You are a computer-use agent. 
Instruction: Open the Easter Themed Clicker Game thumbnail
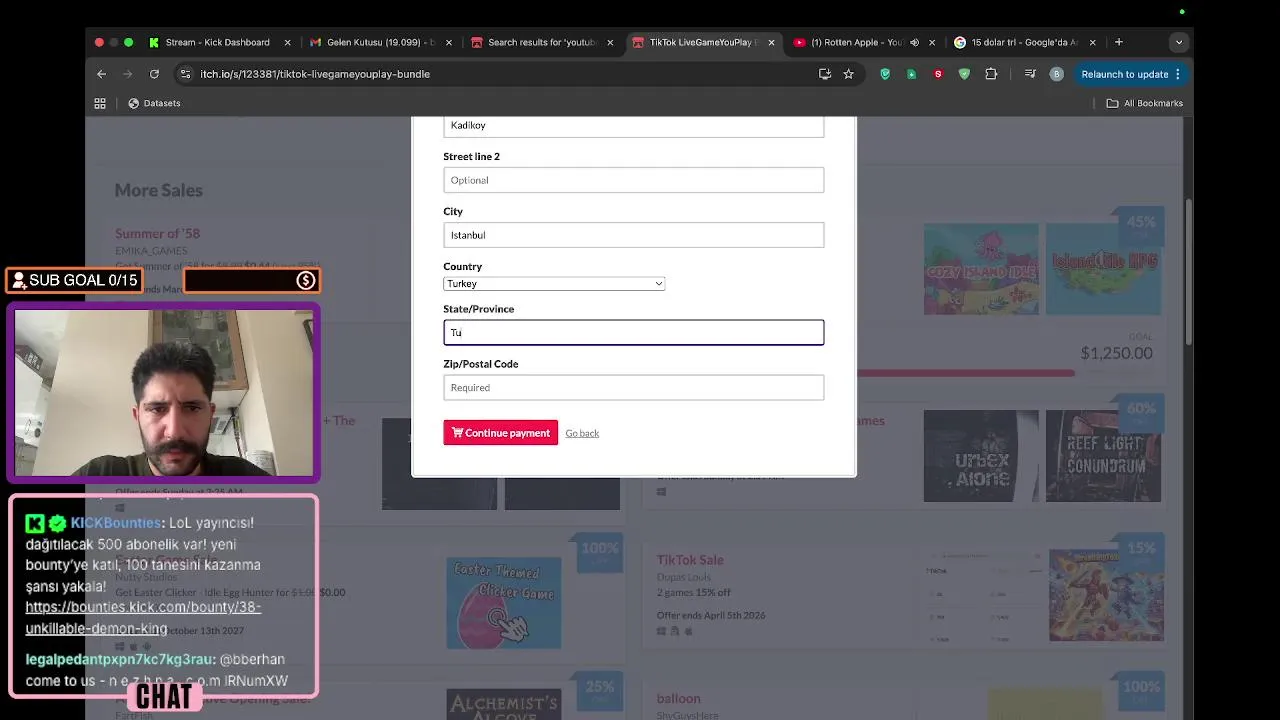(503, 603)
